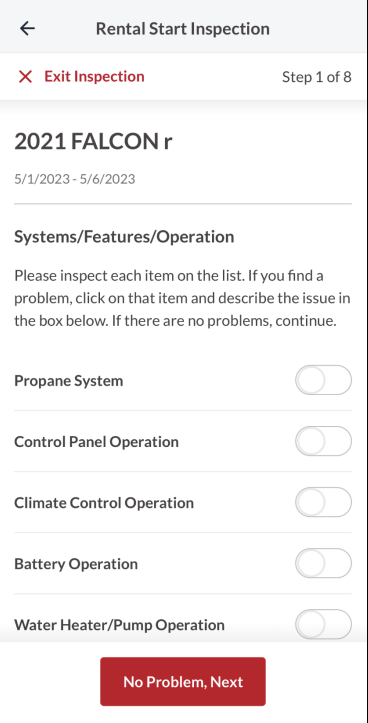368x723 pixels.
Task: Select the Control Panel Operation label
Action: pos(96,442)
